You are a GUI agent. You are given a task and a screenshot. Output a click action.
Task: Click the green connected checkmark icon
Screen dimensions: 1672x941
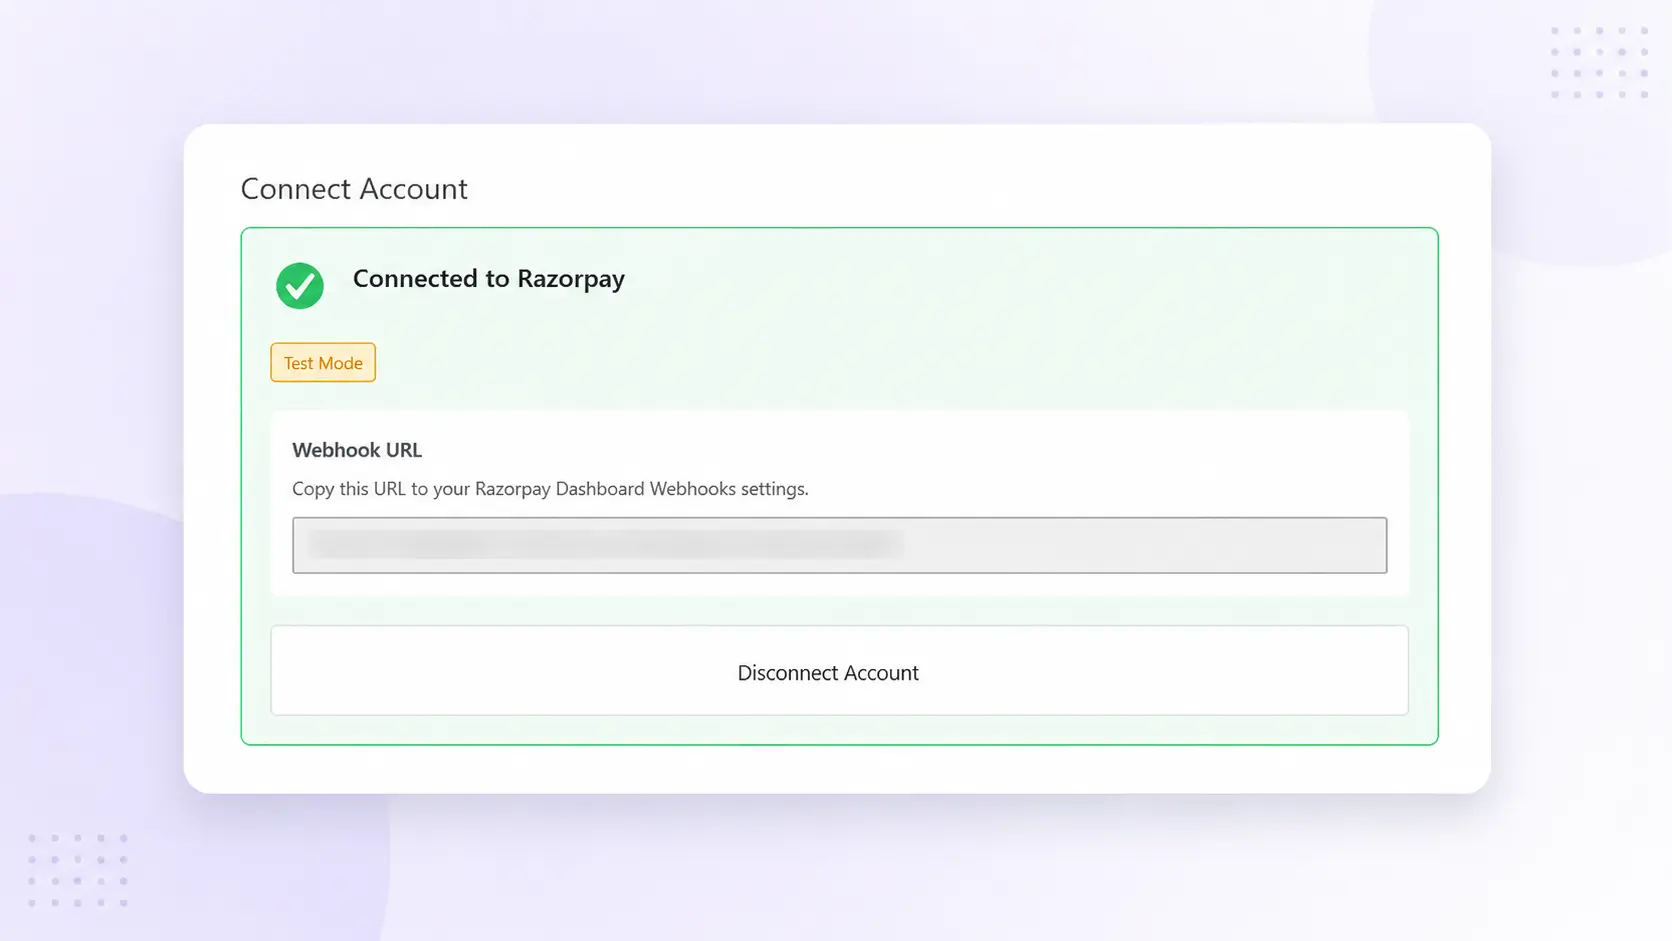pyautogui.click(x=300, y=286)
